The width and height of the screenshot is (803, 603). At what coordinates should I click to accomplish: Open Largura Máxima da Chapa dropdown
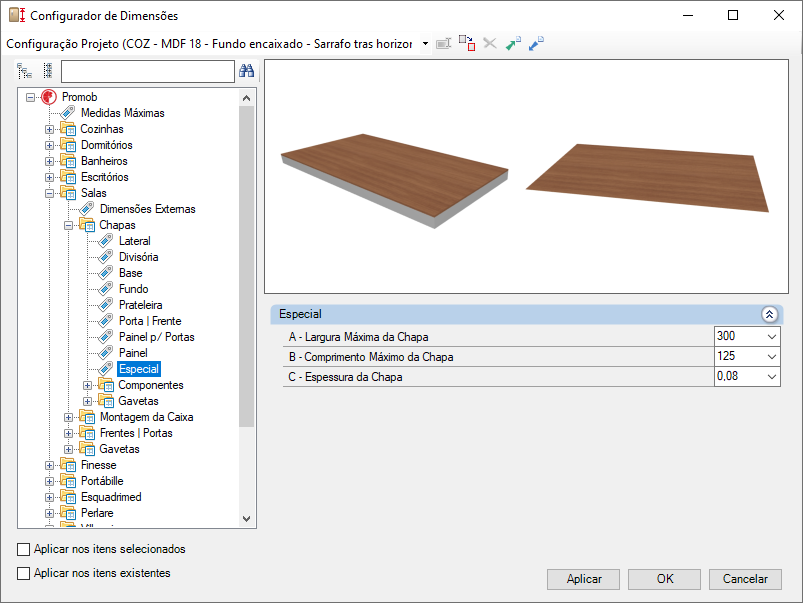[x=772, y=337]
